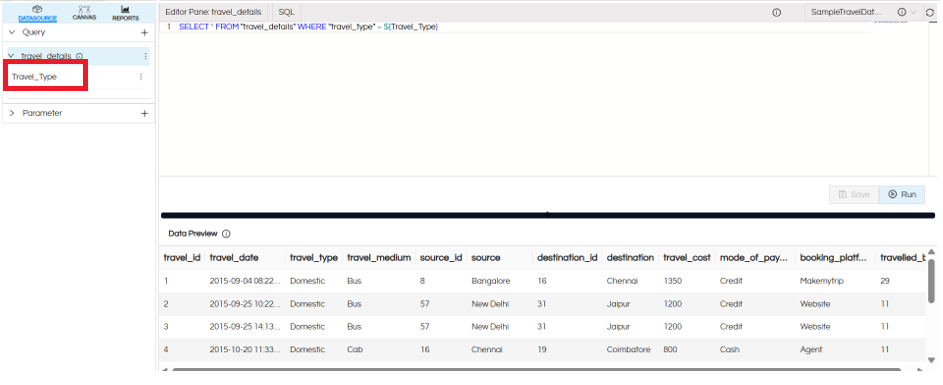Image resolution: width=943 pixels, height=385 pixels.
Task: Switch to the Reports tab
Action: click(125, 13)
